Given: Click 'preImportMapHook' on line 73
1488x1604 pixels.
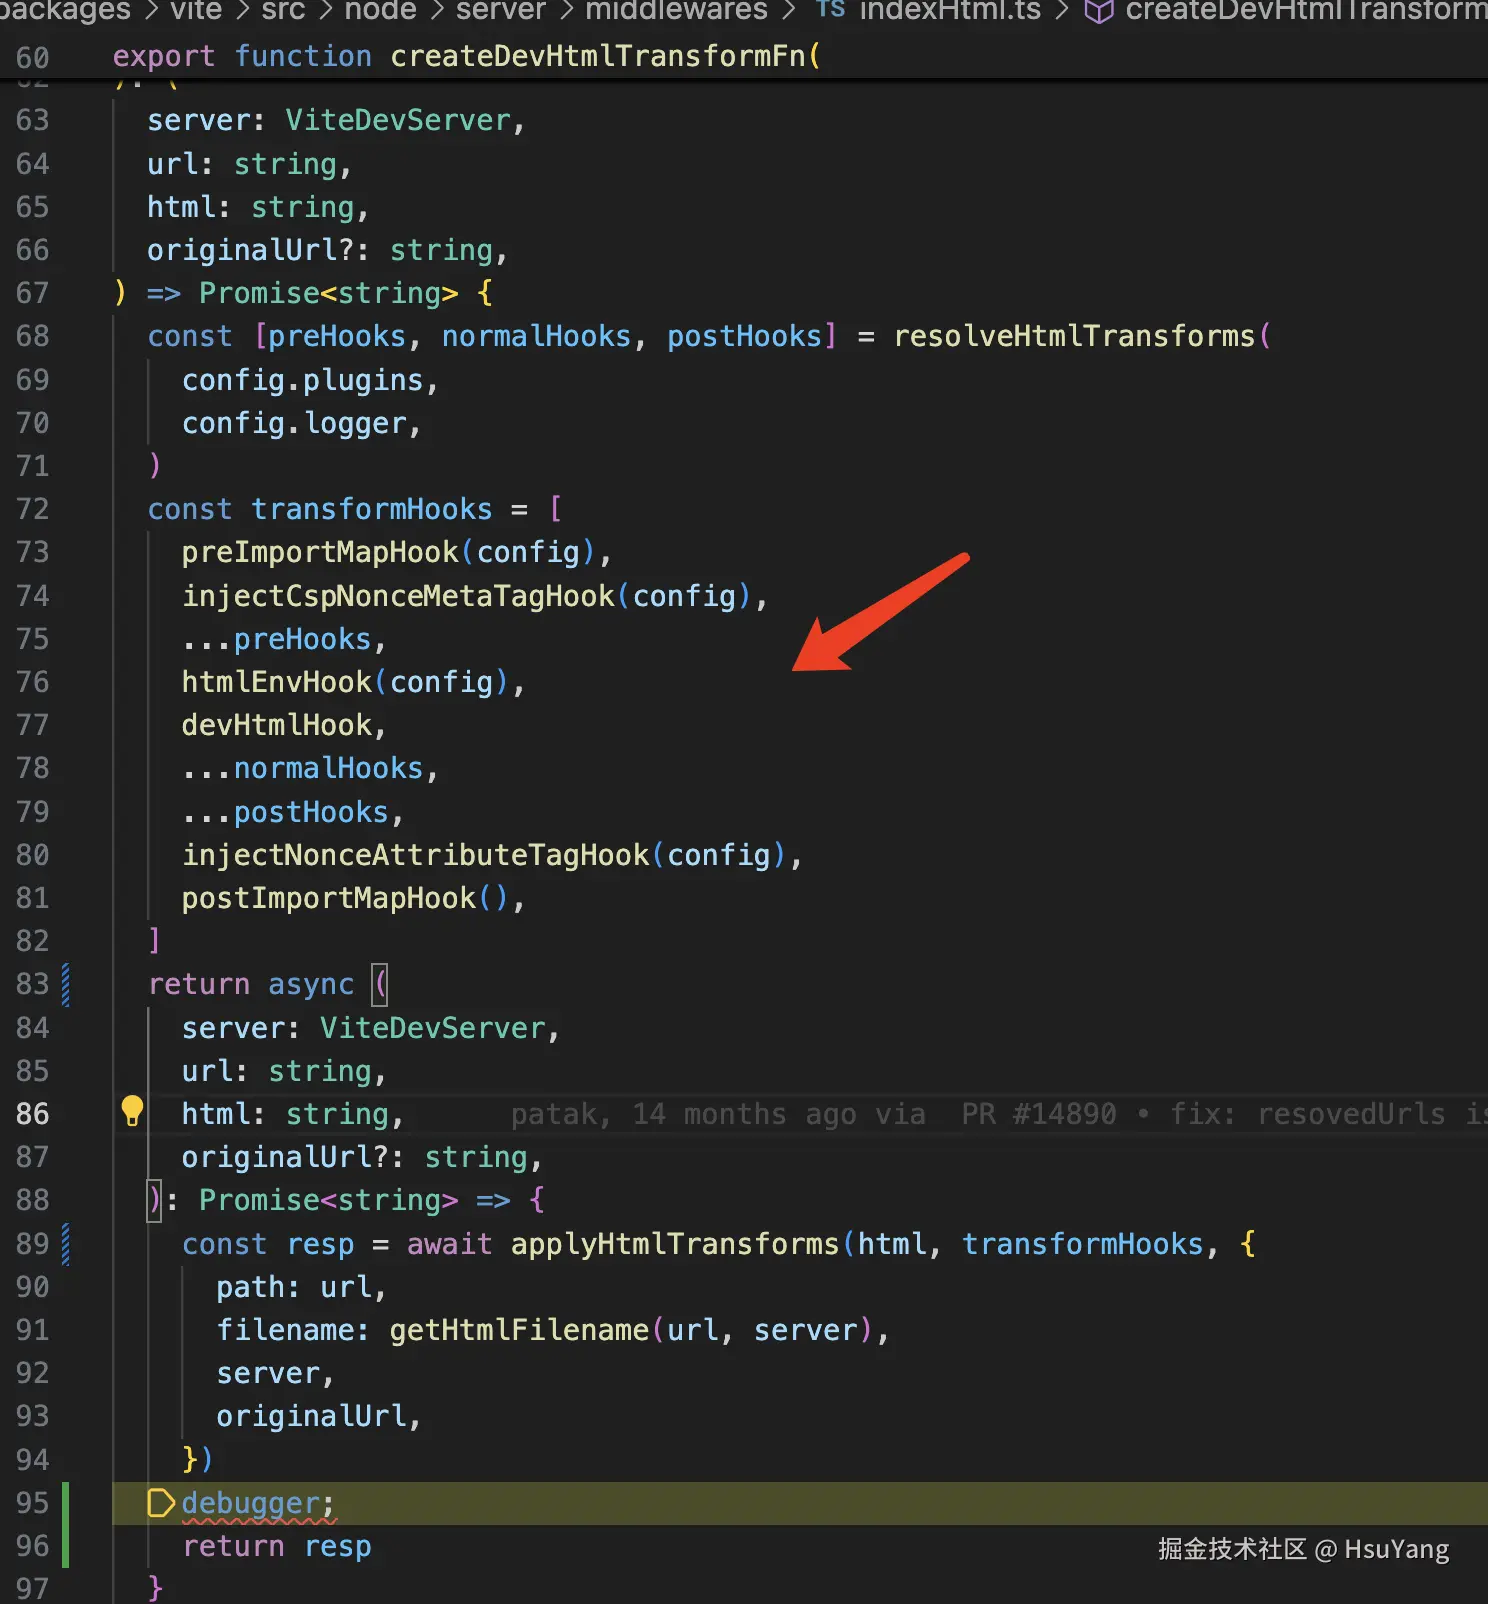Looking at the screenshot, I should click(320, 552).
